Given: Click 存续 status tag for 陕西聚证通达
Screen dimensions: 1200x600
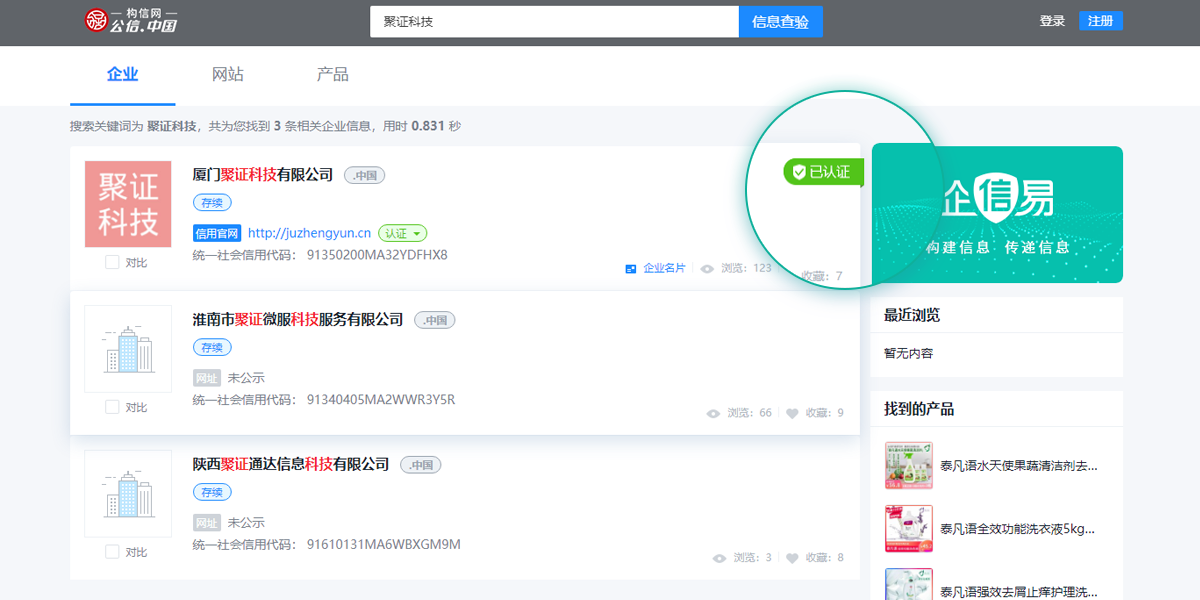Looking at the screenshot, I should [x=212, y=493].
